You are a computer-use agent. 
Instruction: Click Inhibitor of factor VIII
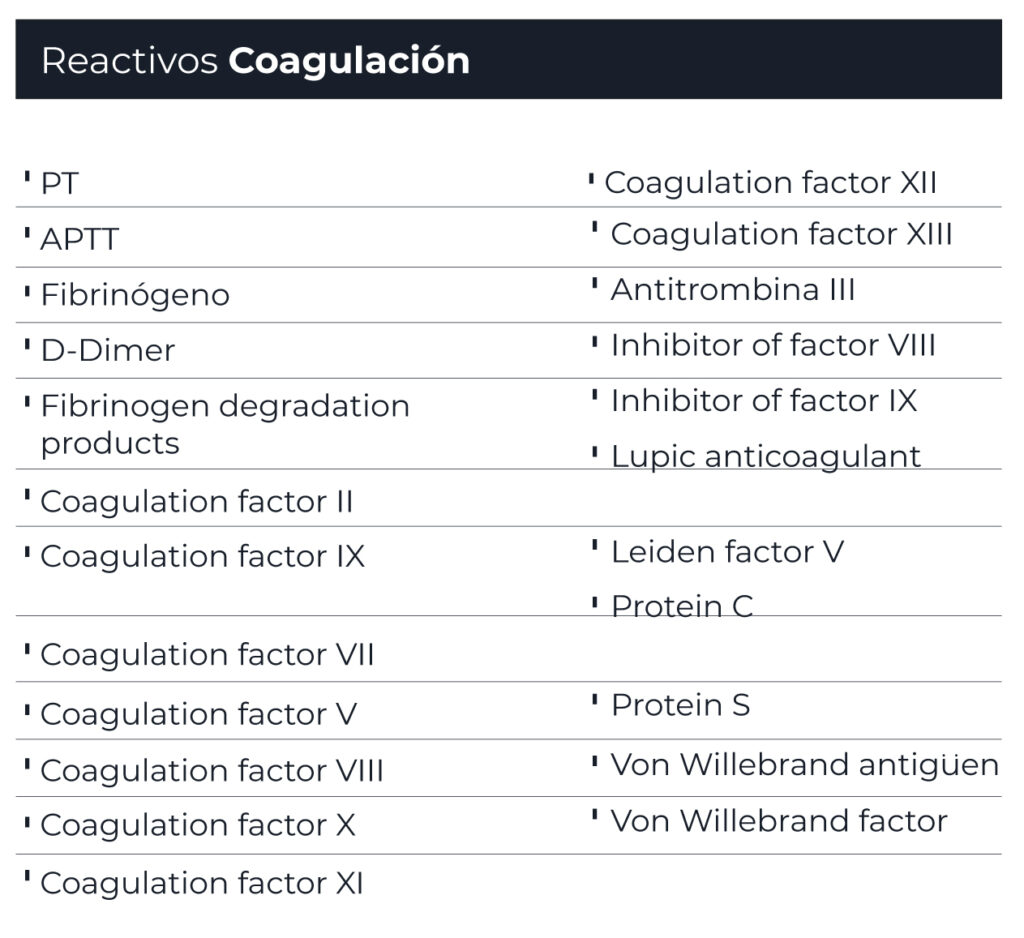(x=773, y=346)
